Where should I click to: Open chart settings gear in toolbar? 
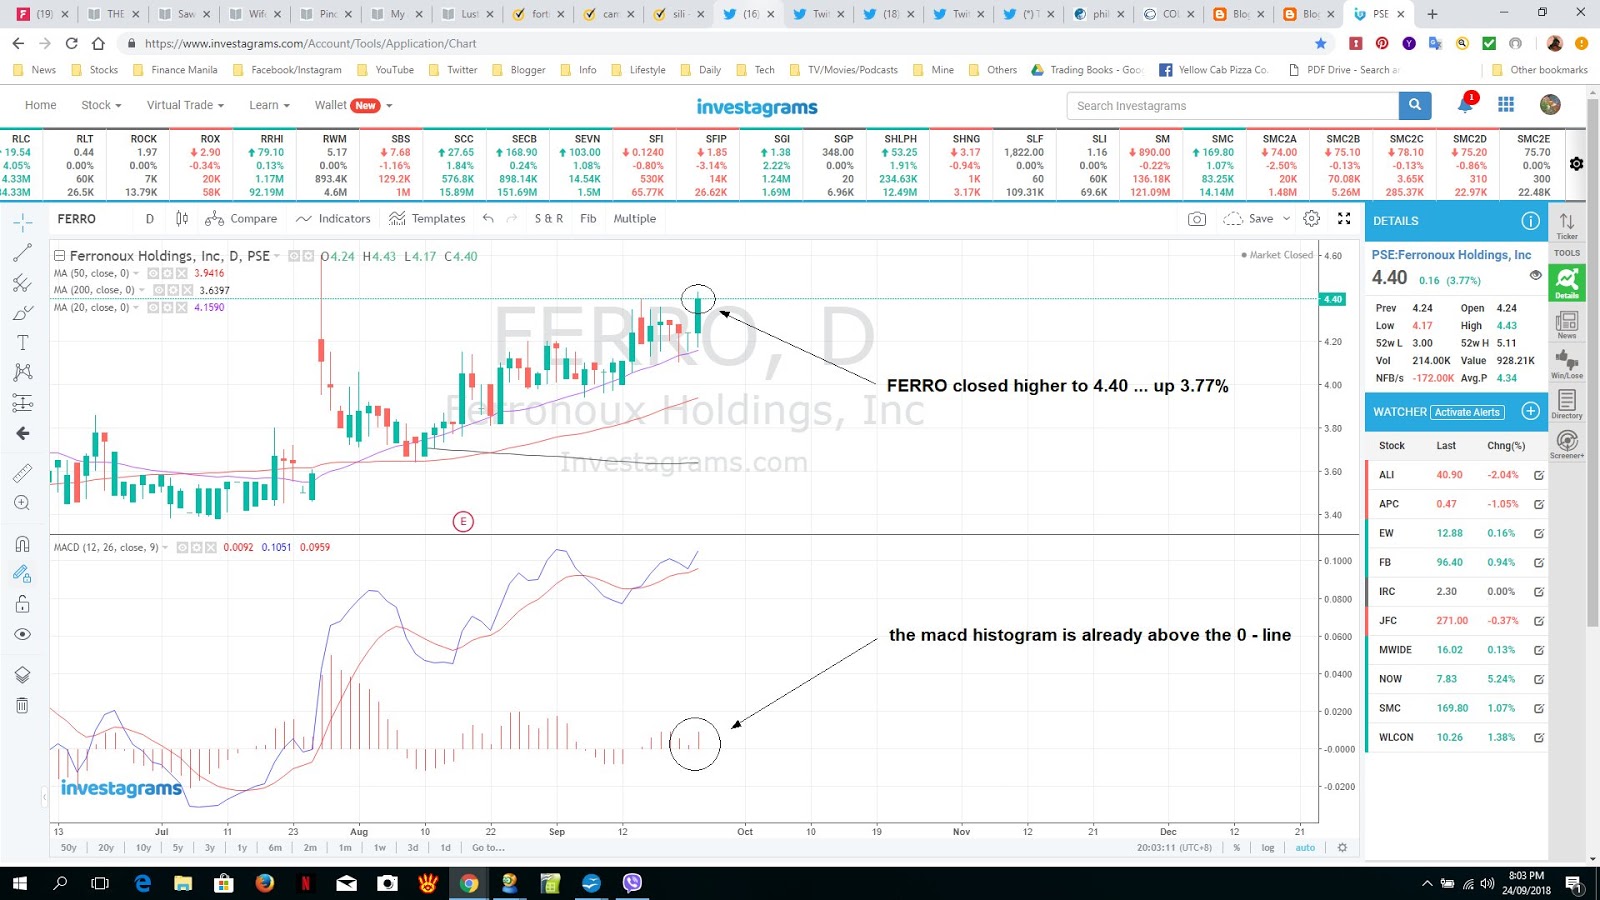click(x=1312, y=218)
